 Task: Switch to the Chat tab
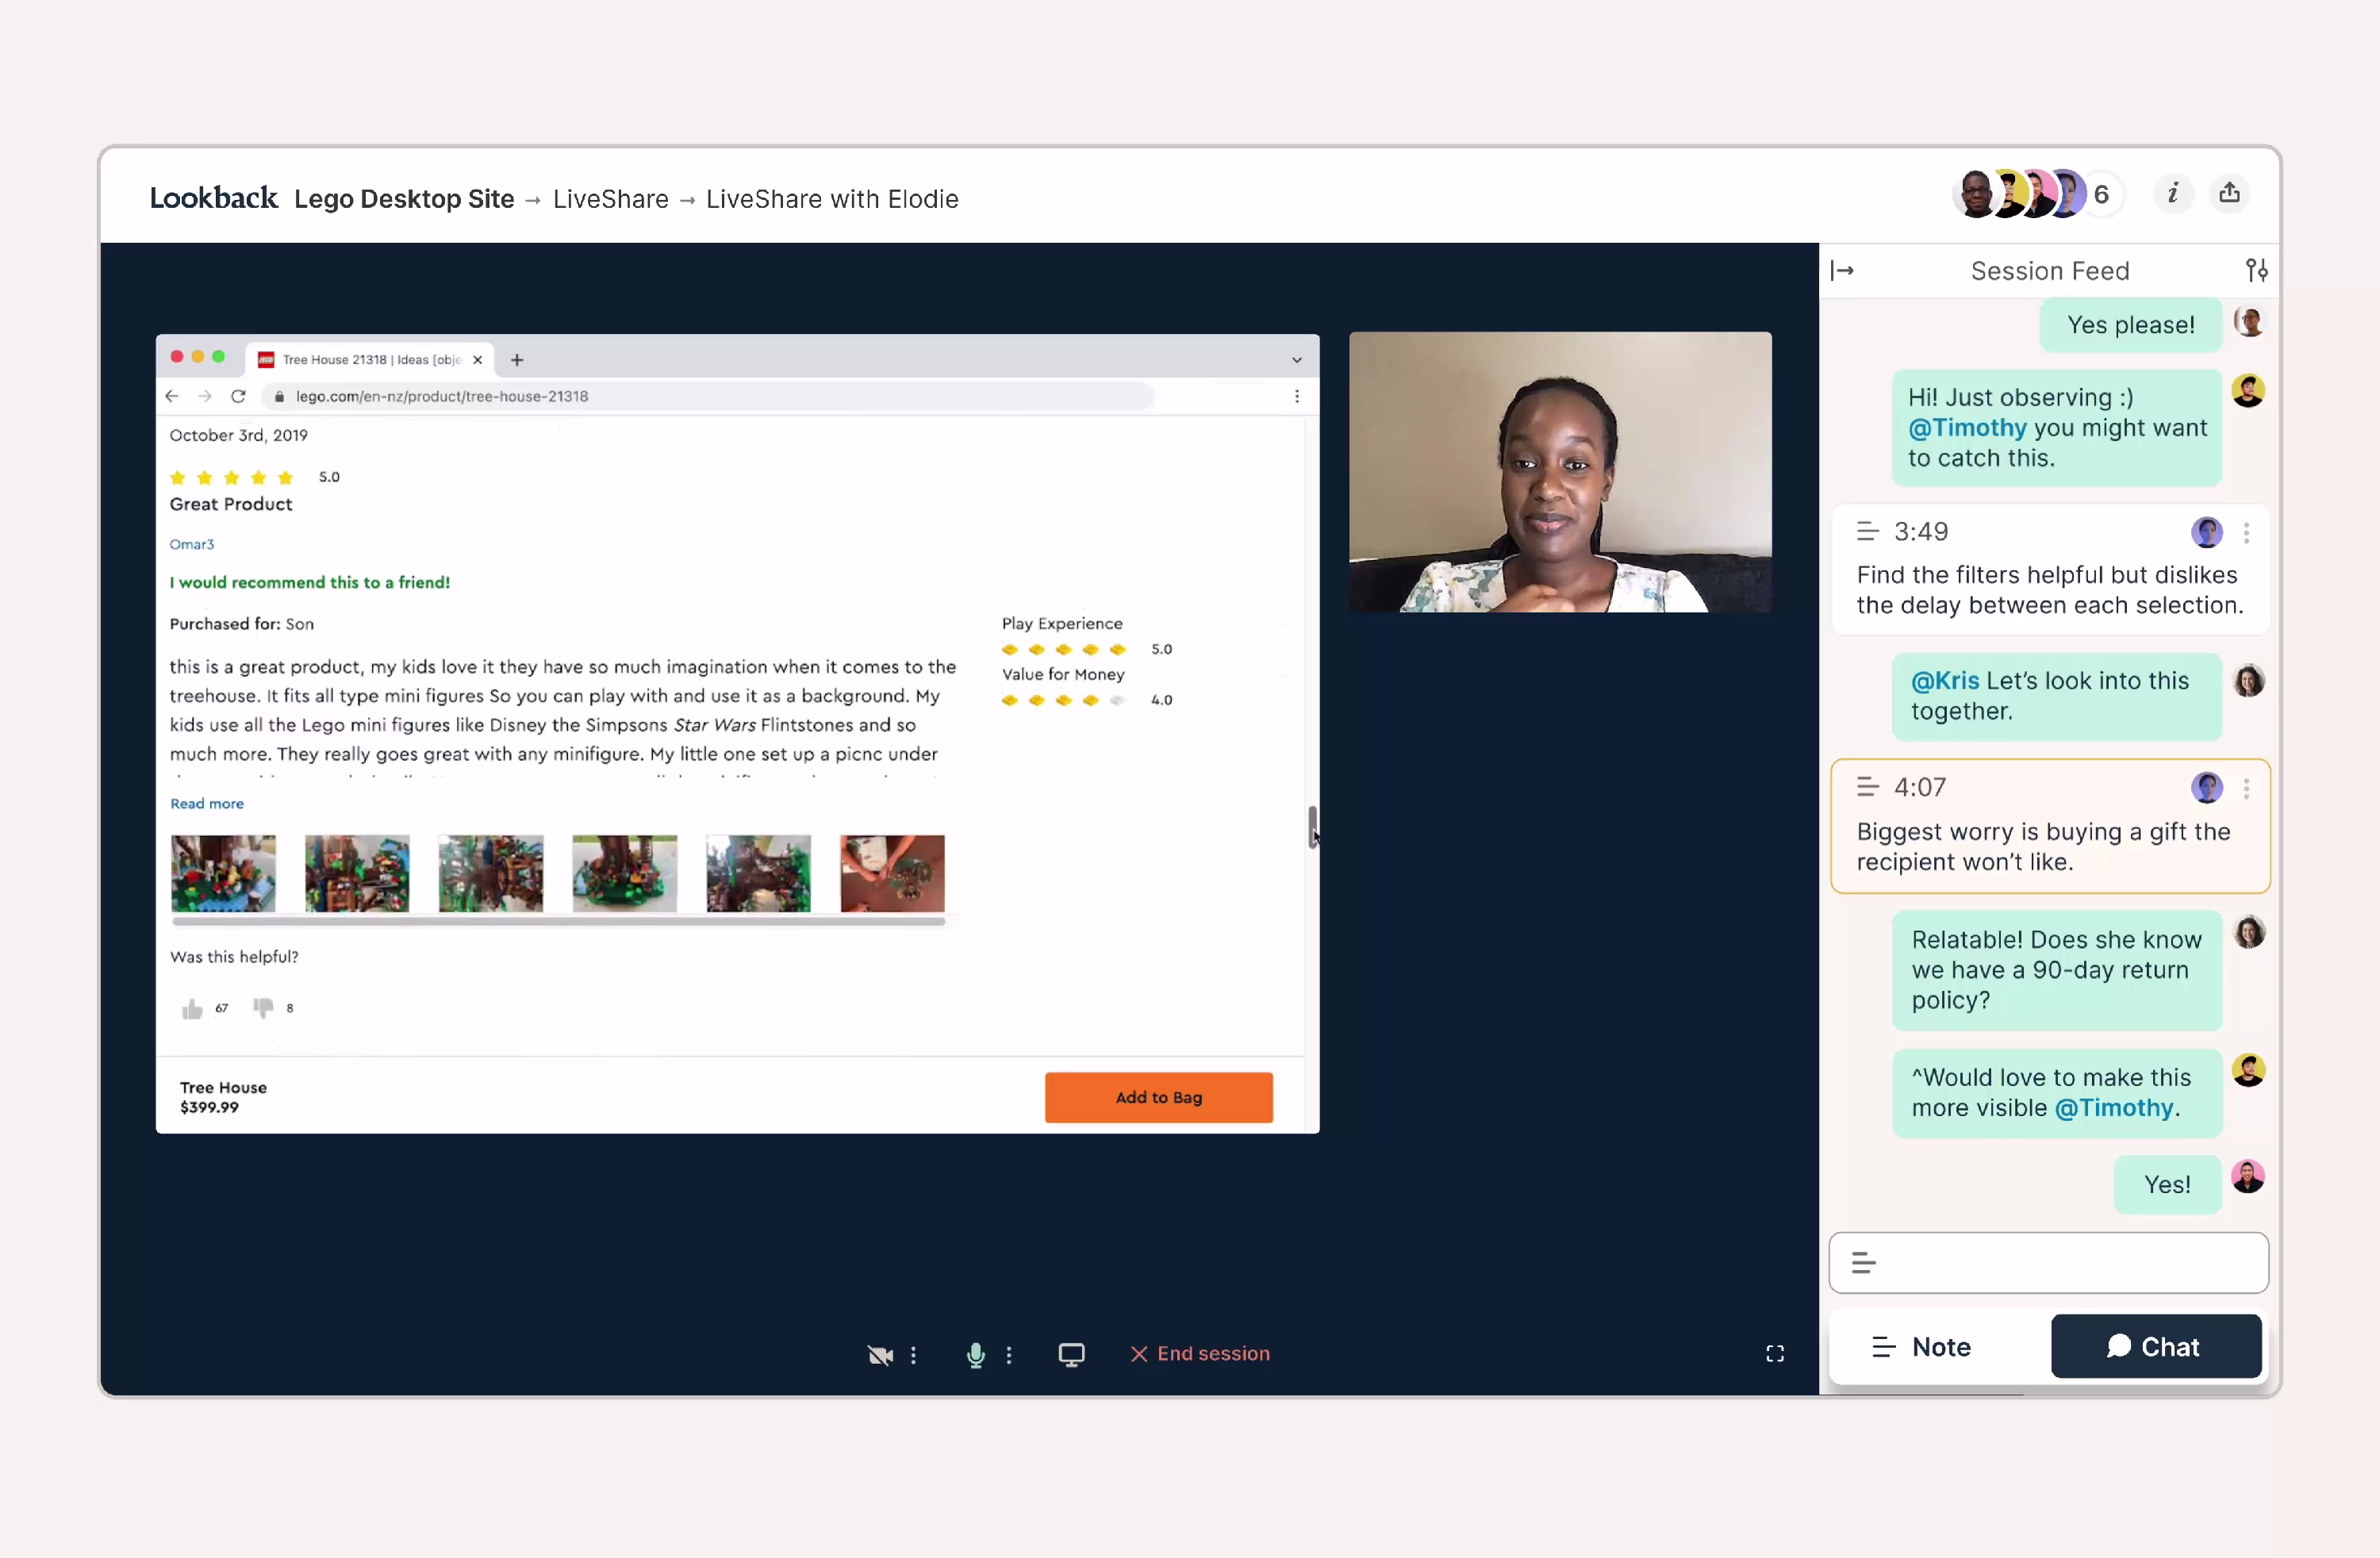(2155, 1347)
